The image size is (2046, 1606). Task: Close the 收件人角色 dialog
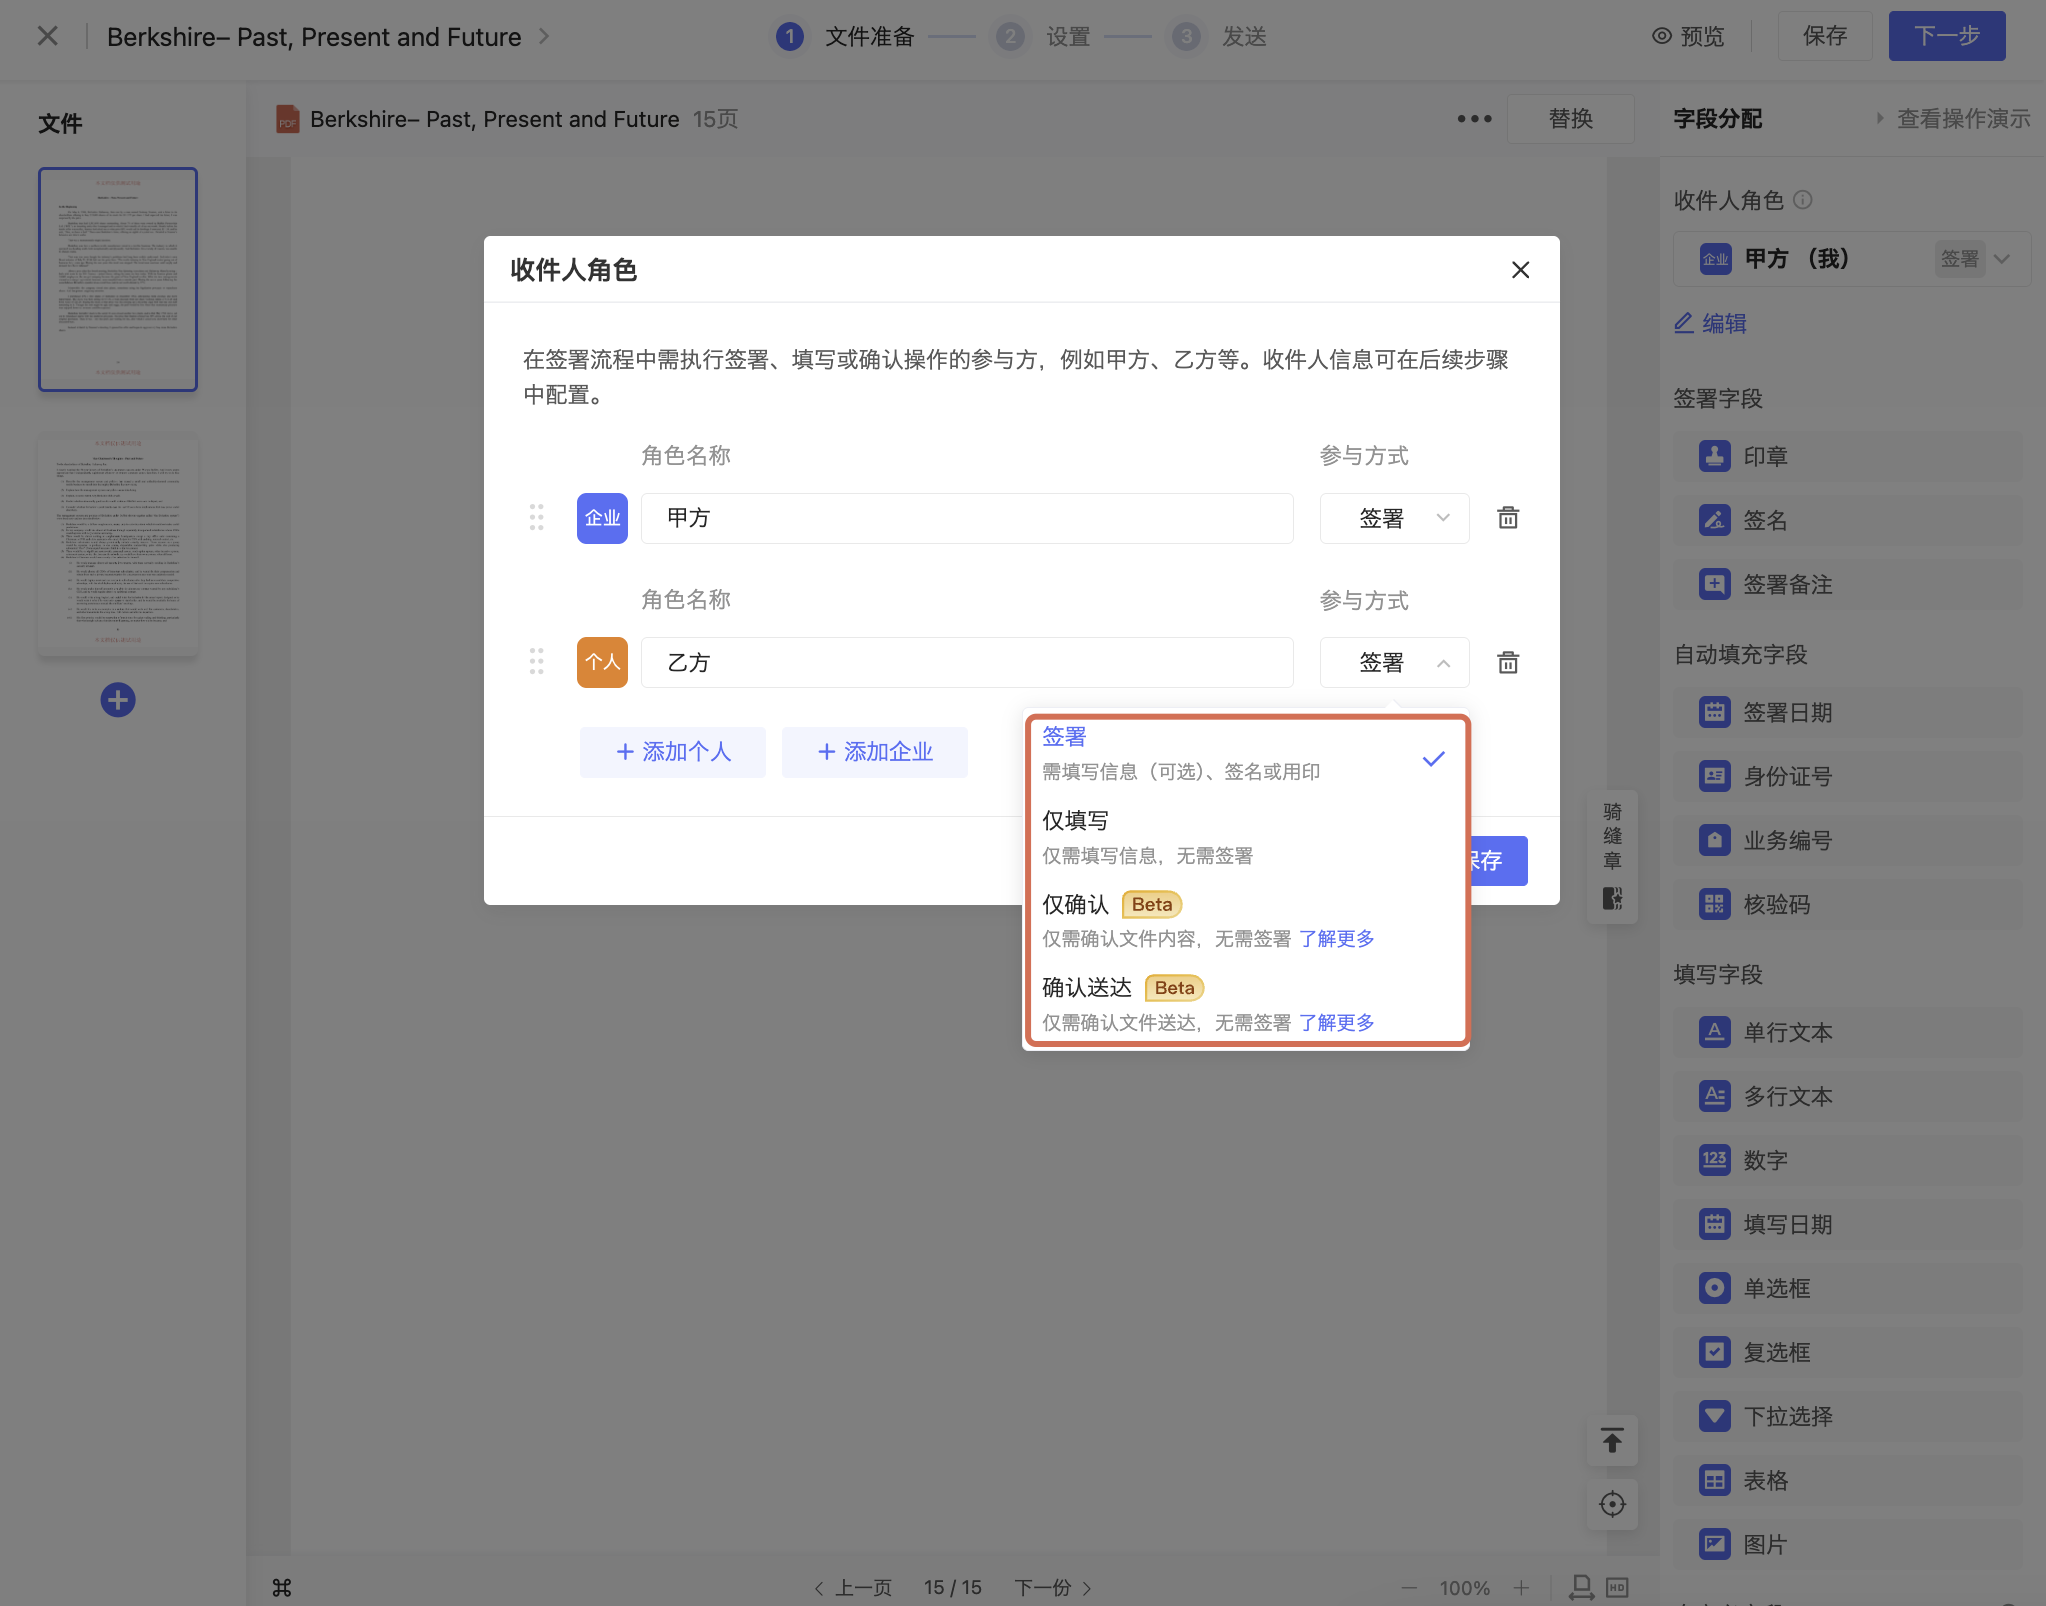click(x=1520, y=270)
